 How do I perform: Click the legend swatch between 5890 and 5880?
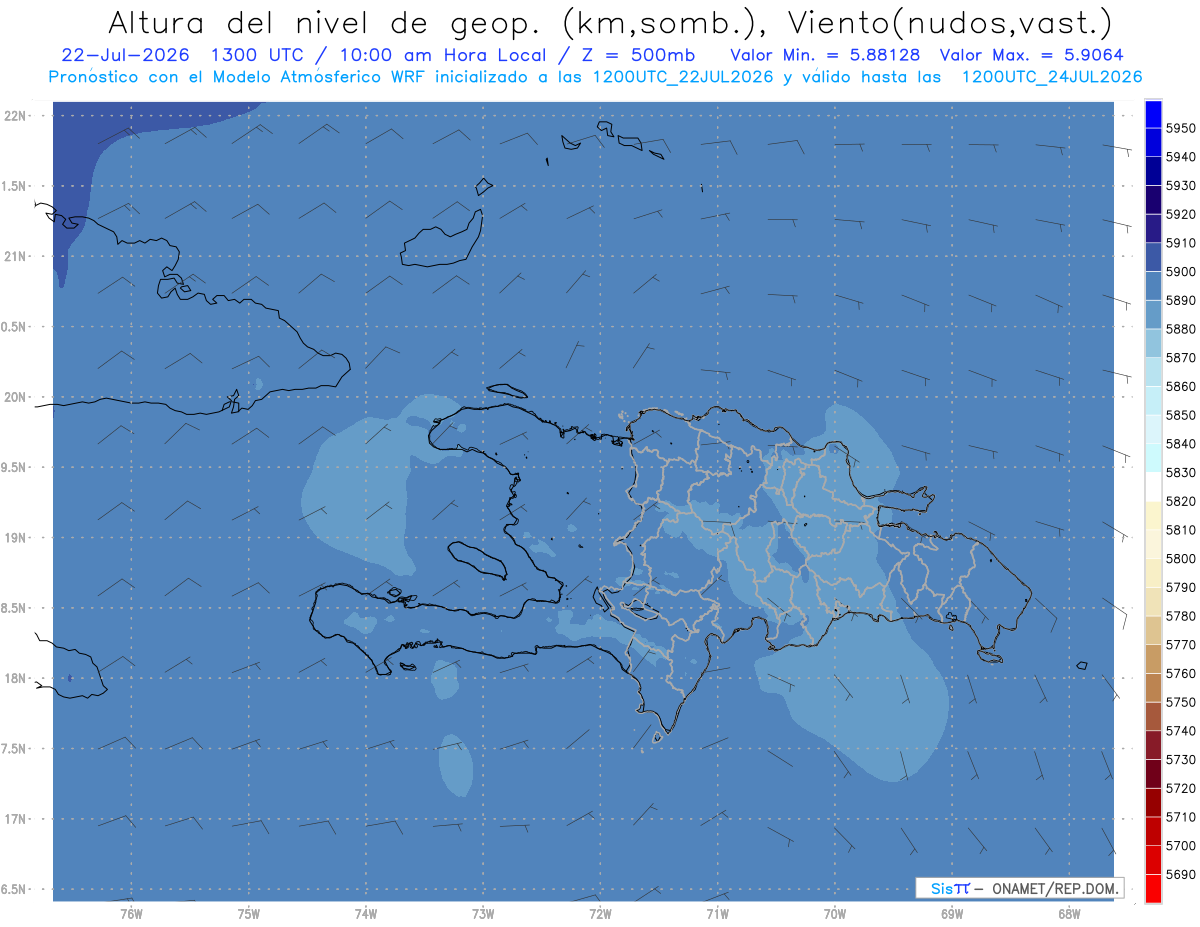click(x=1153, y=314)
